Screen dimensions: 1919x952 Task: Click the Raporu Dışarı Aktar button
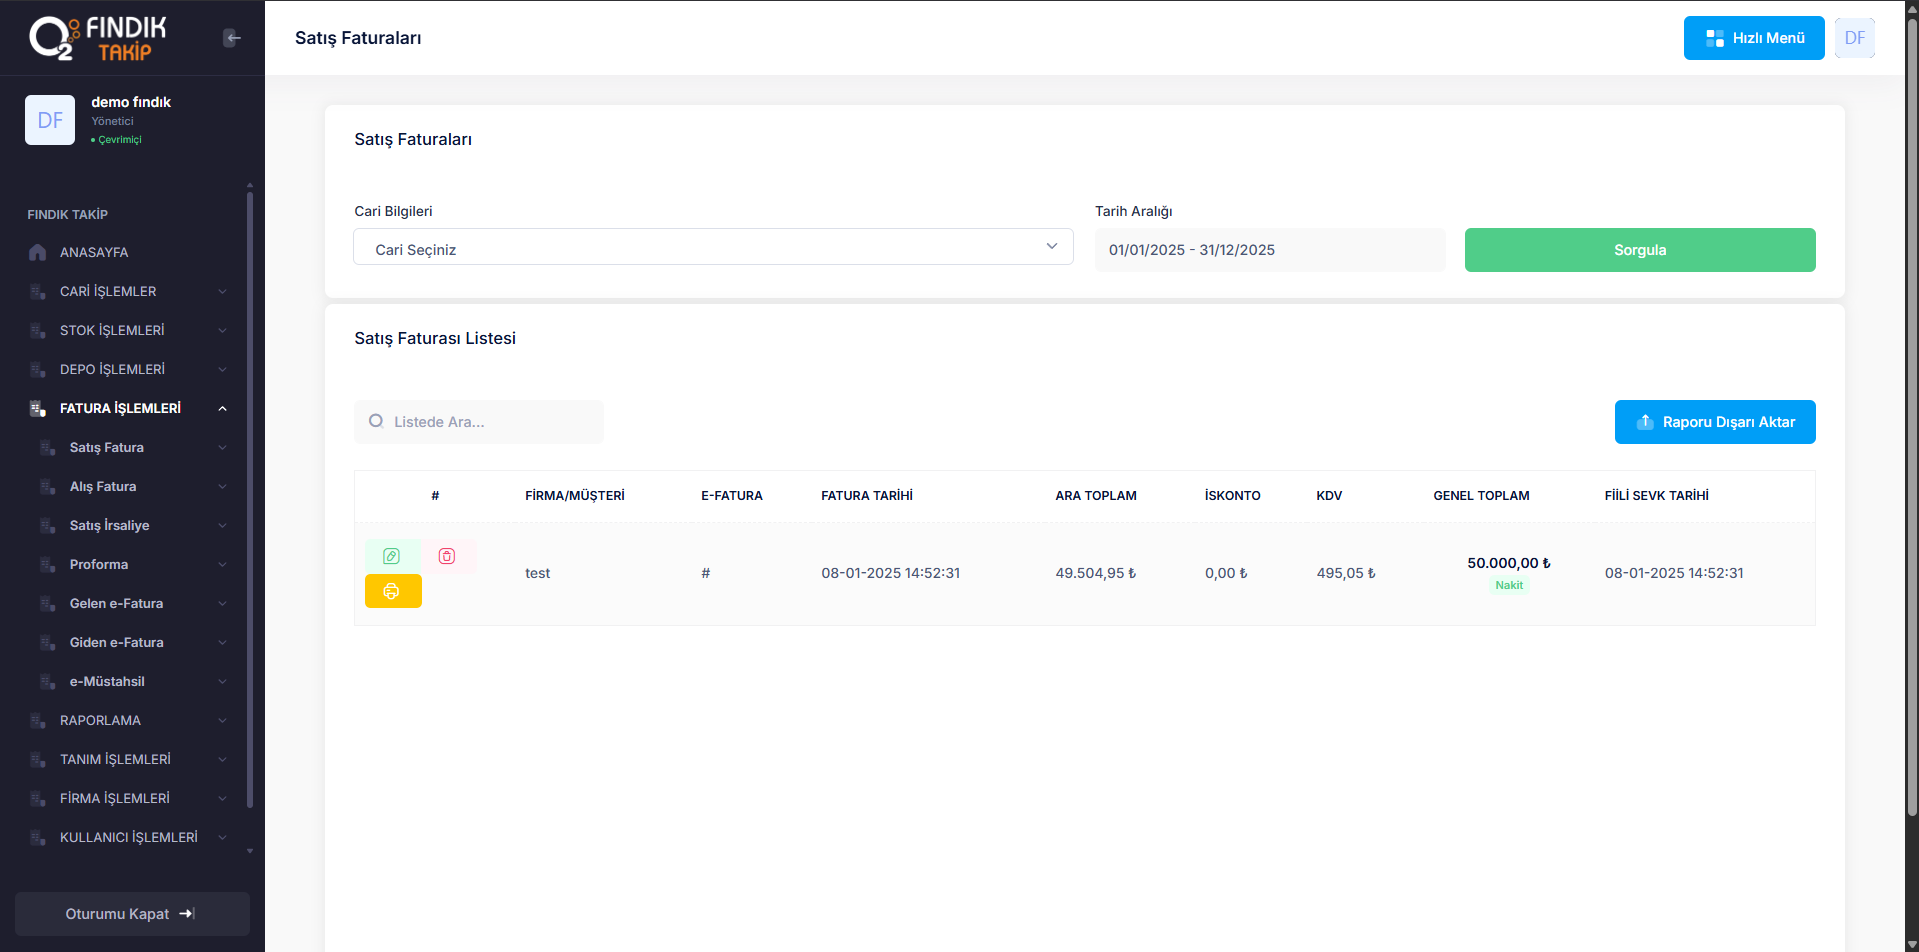[1714, 422]
